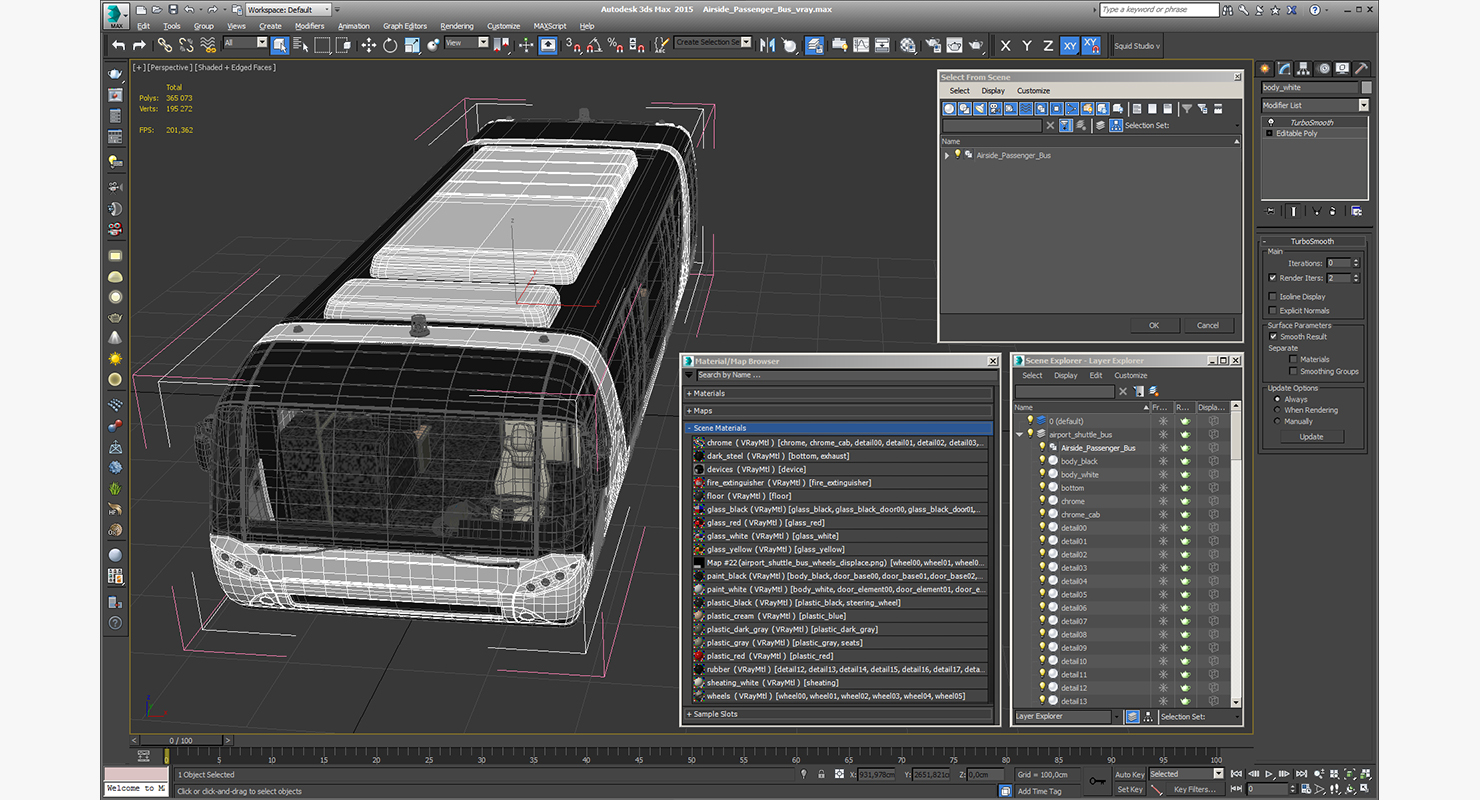Activate the Select Object tool
The width and height of the screenshot is (1480, 800).
point(279,45)
